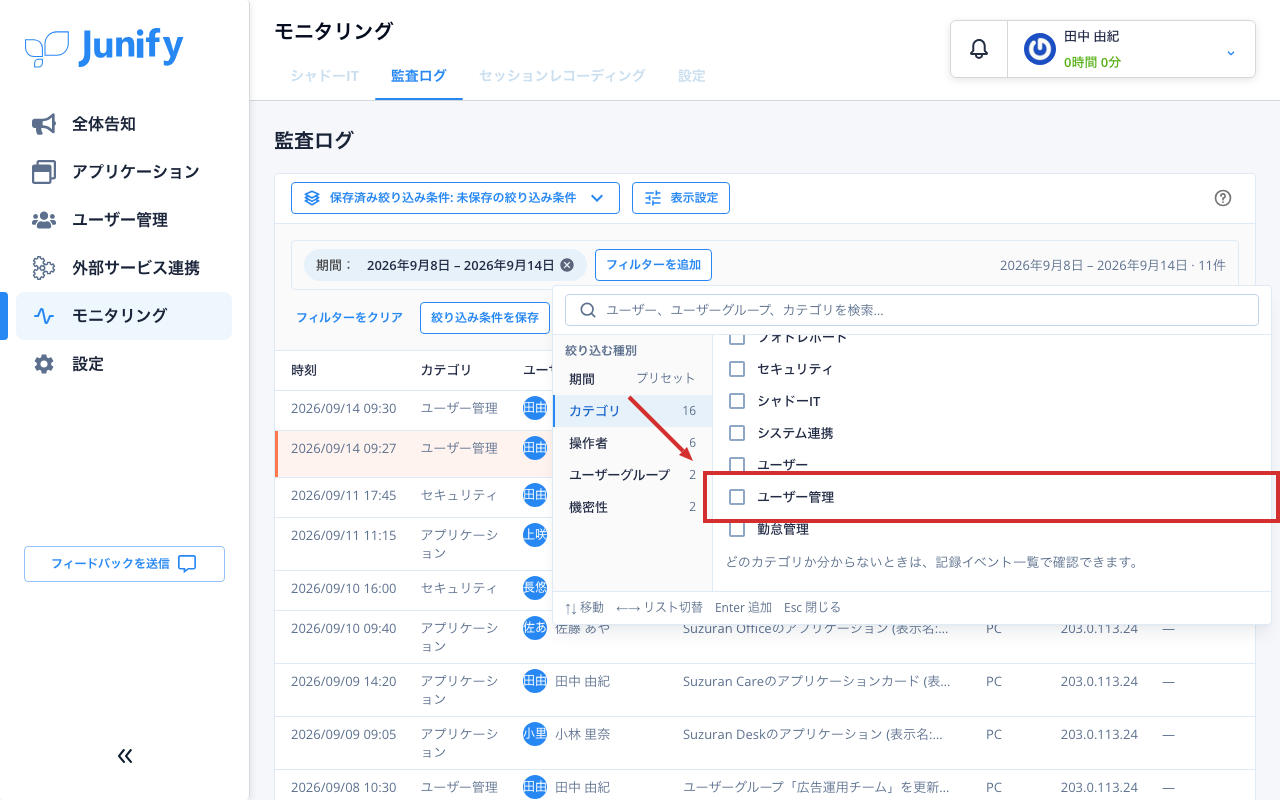This screenshot has width=1280, height=800.
Task: Open the 保存済み絞り込み条件 dropdown
Action: (x=455, y=198)
